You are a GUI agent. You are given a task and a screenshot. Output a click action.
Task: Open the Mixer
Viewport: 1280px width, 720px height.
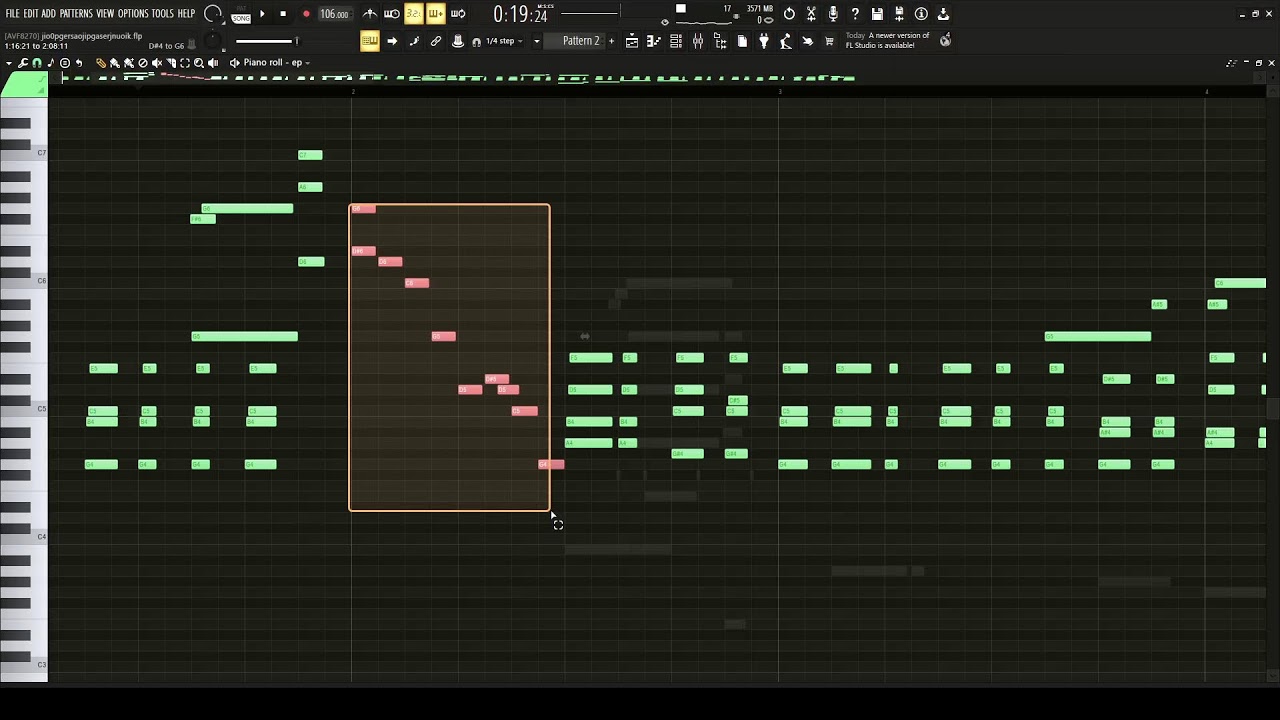697,41
